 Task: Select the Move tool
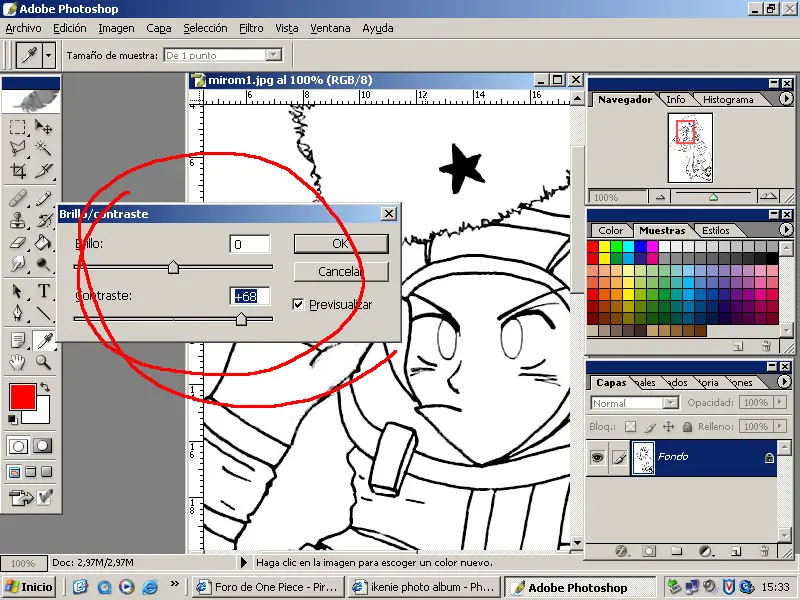point(43,127)
